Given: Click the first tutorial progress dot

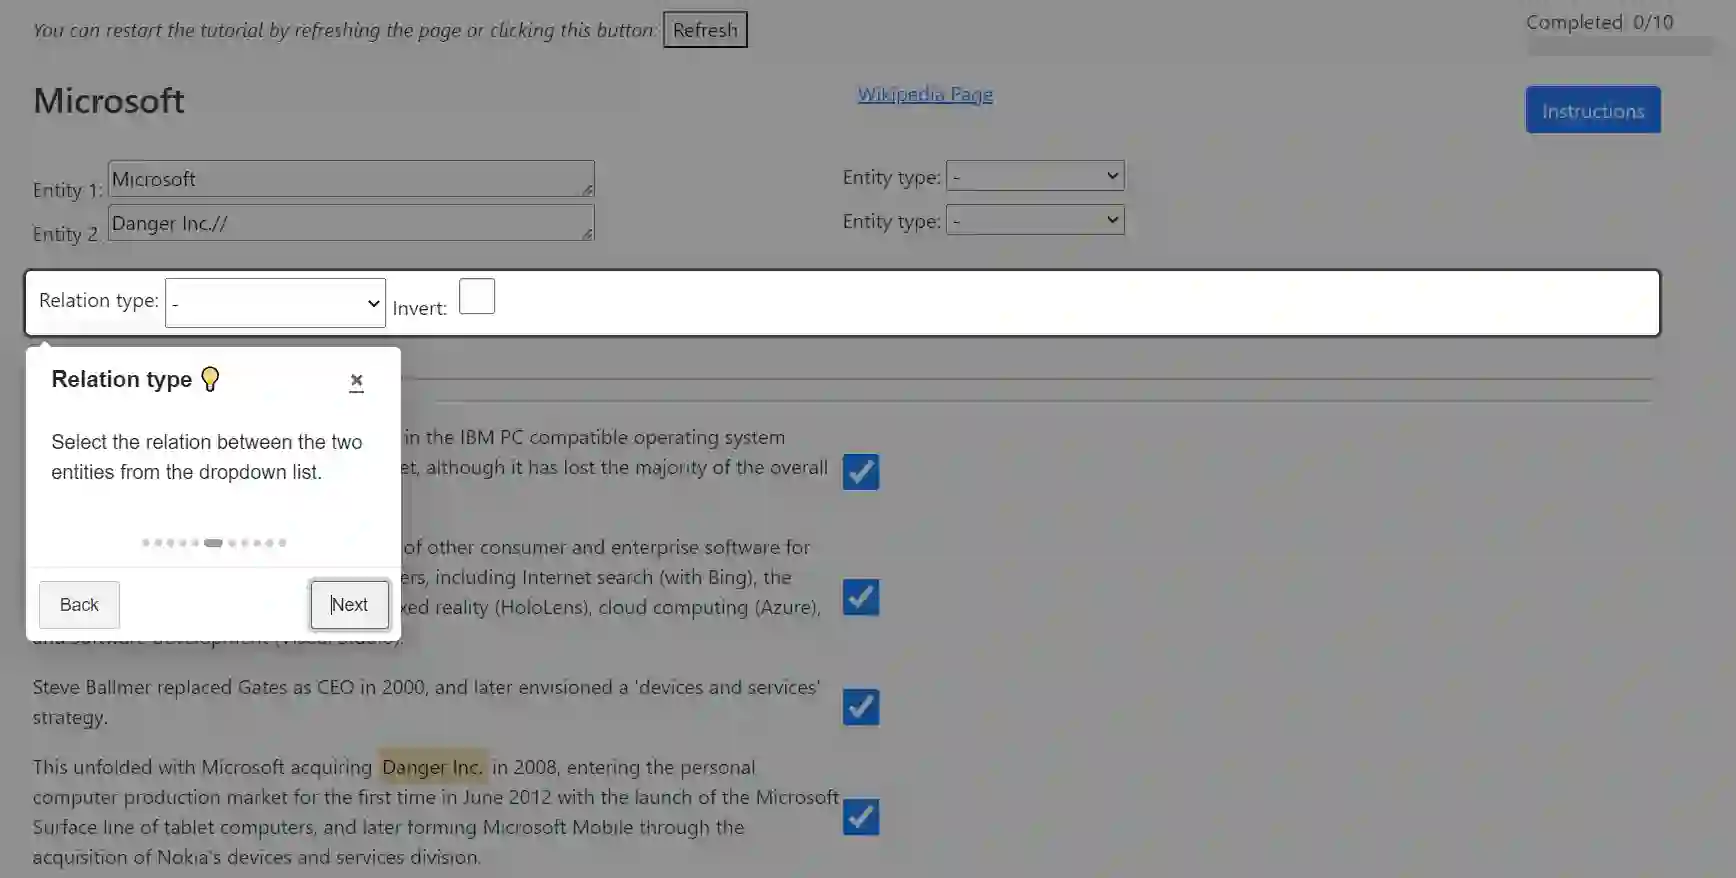Looking at the screenshot, I should (146, 543).
